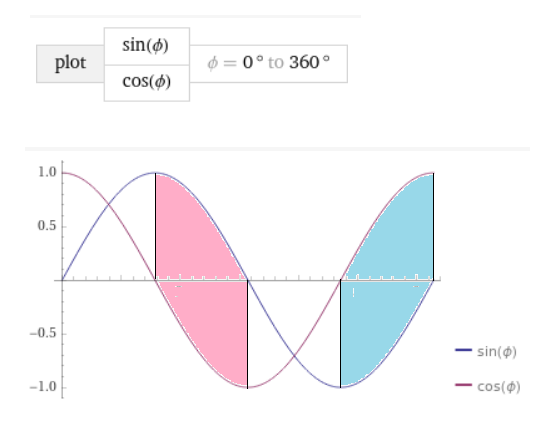
Task: Select the sin(ϕ) input cell
Action: pyautogui.click(x=147, y=46)
